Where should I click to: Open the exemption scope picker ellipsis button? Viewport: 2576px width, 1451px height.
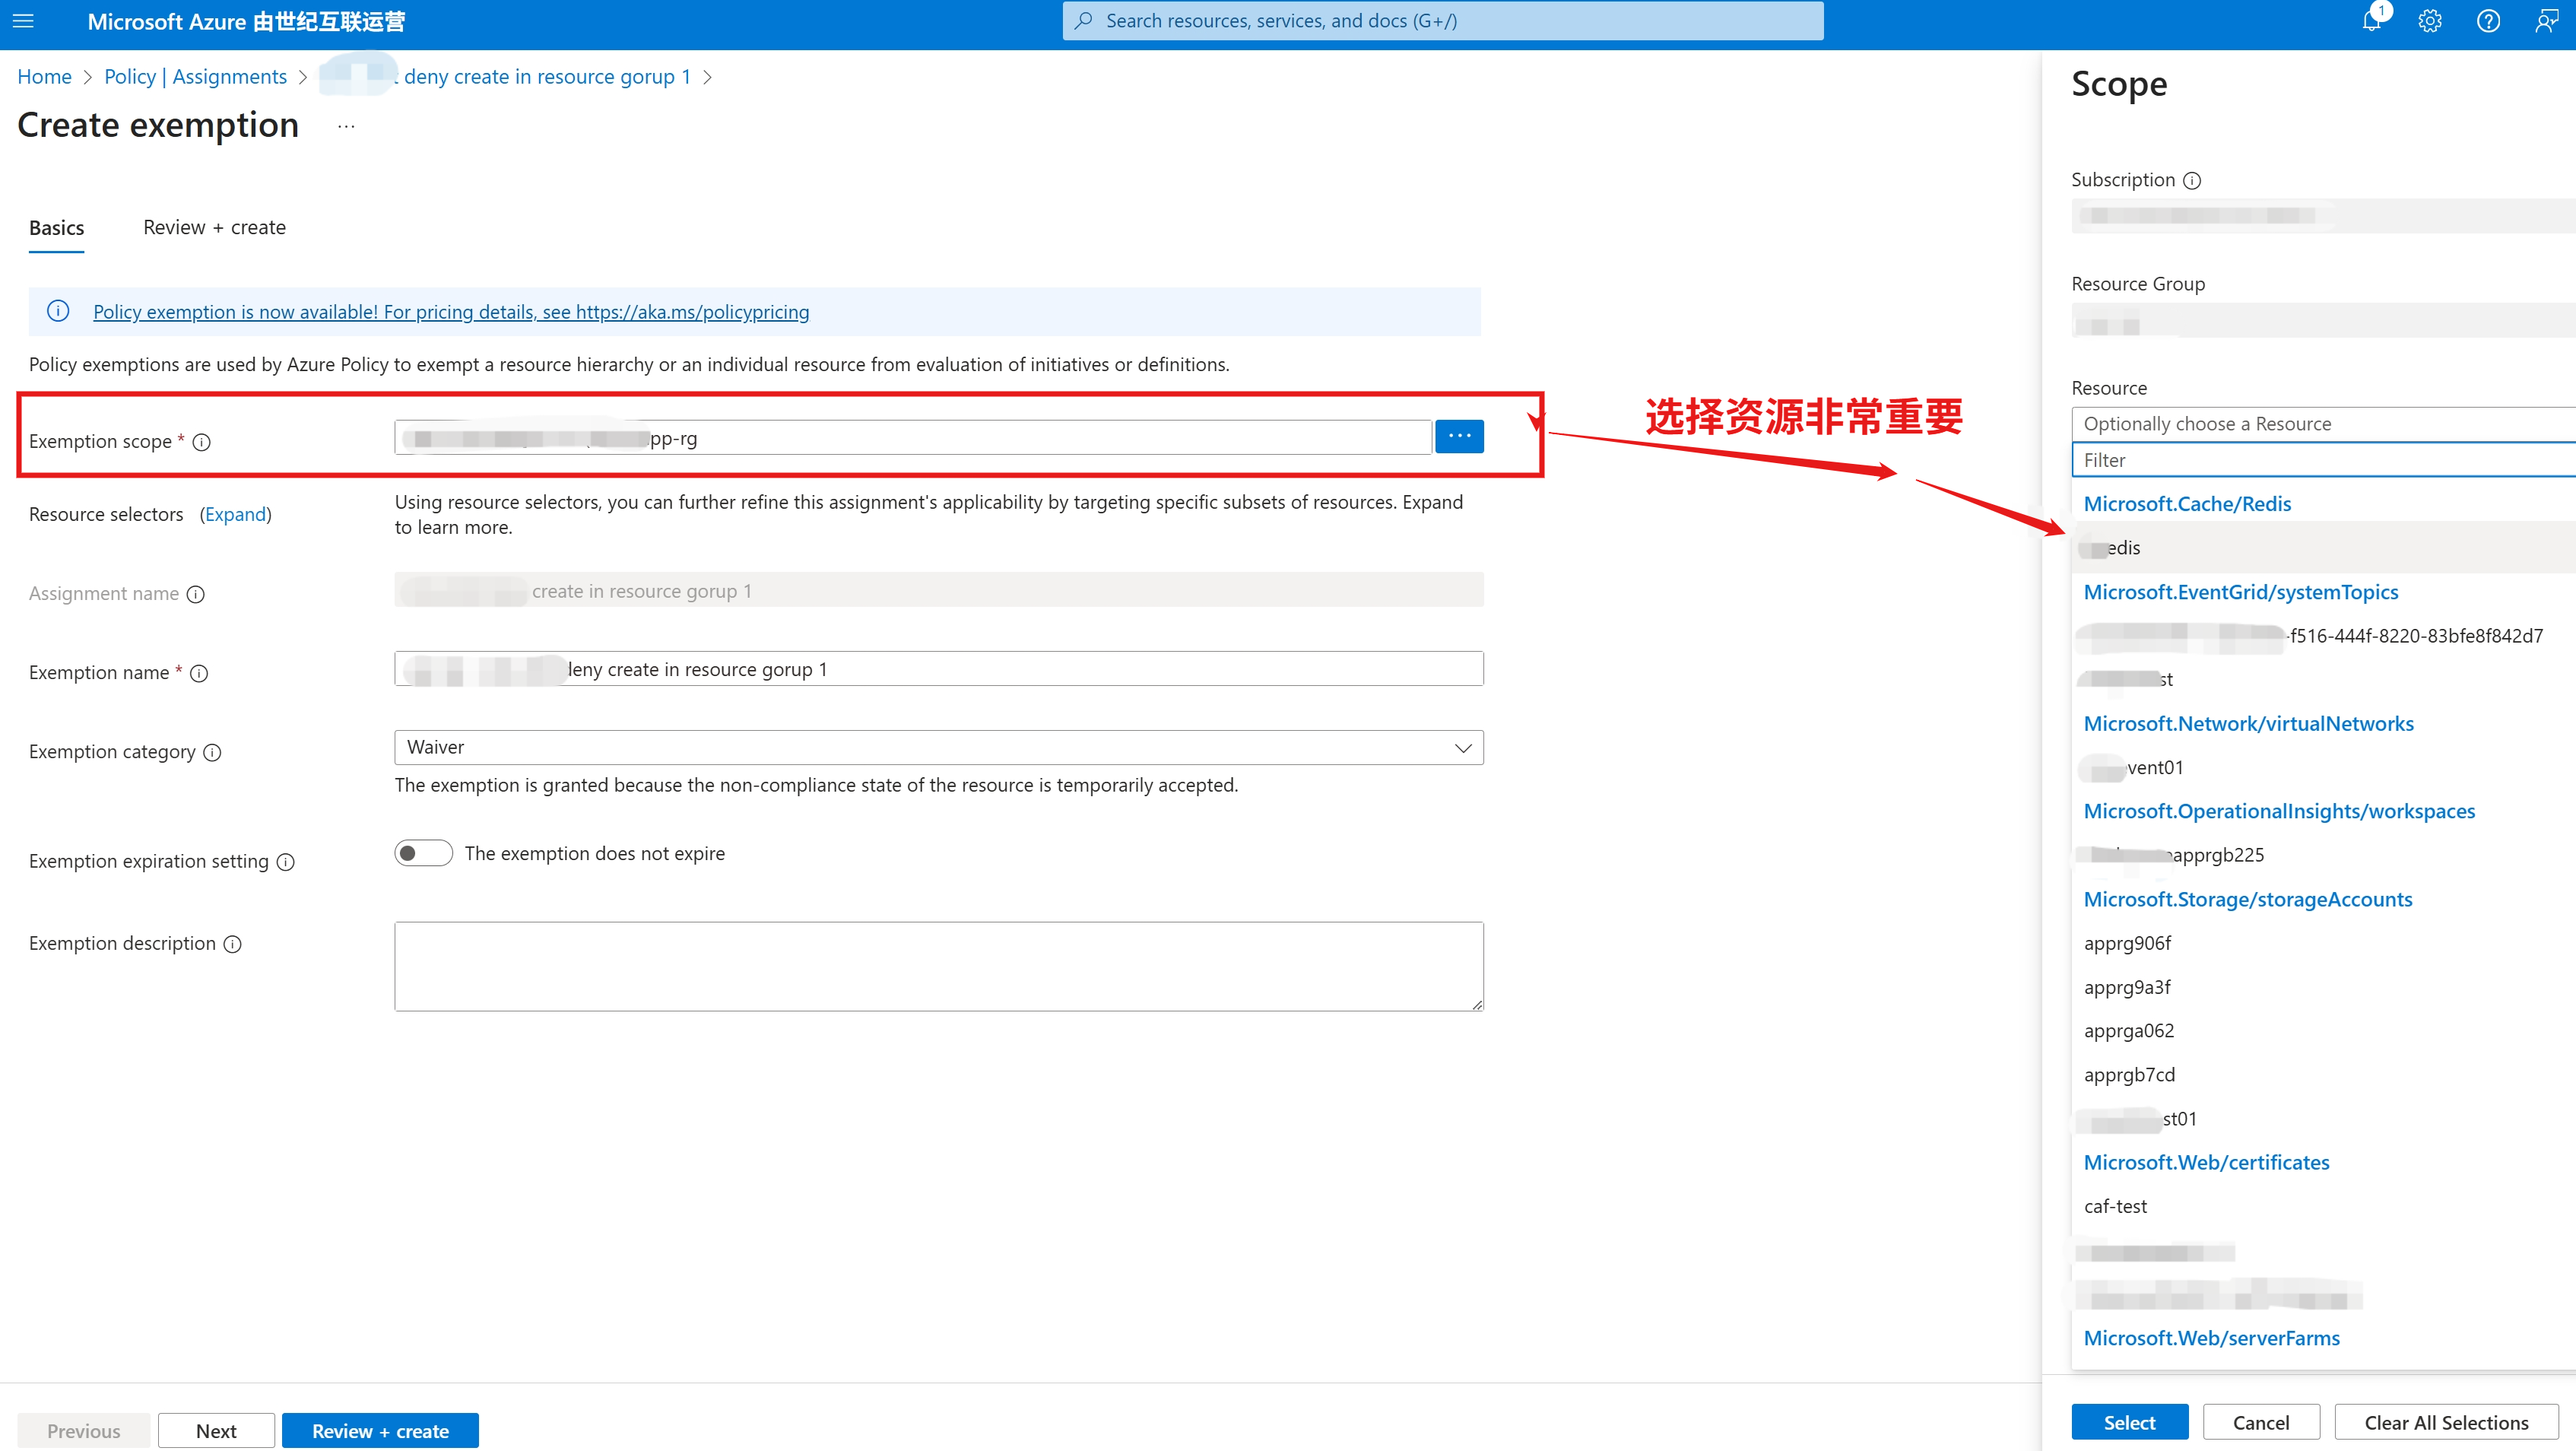point(1459,437)
